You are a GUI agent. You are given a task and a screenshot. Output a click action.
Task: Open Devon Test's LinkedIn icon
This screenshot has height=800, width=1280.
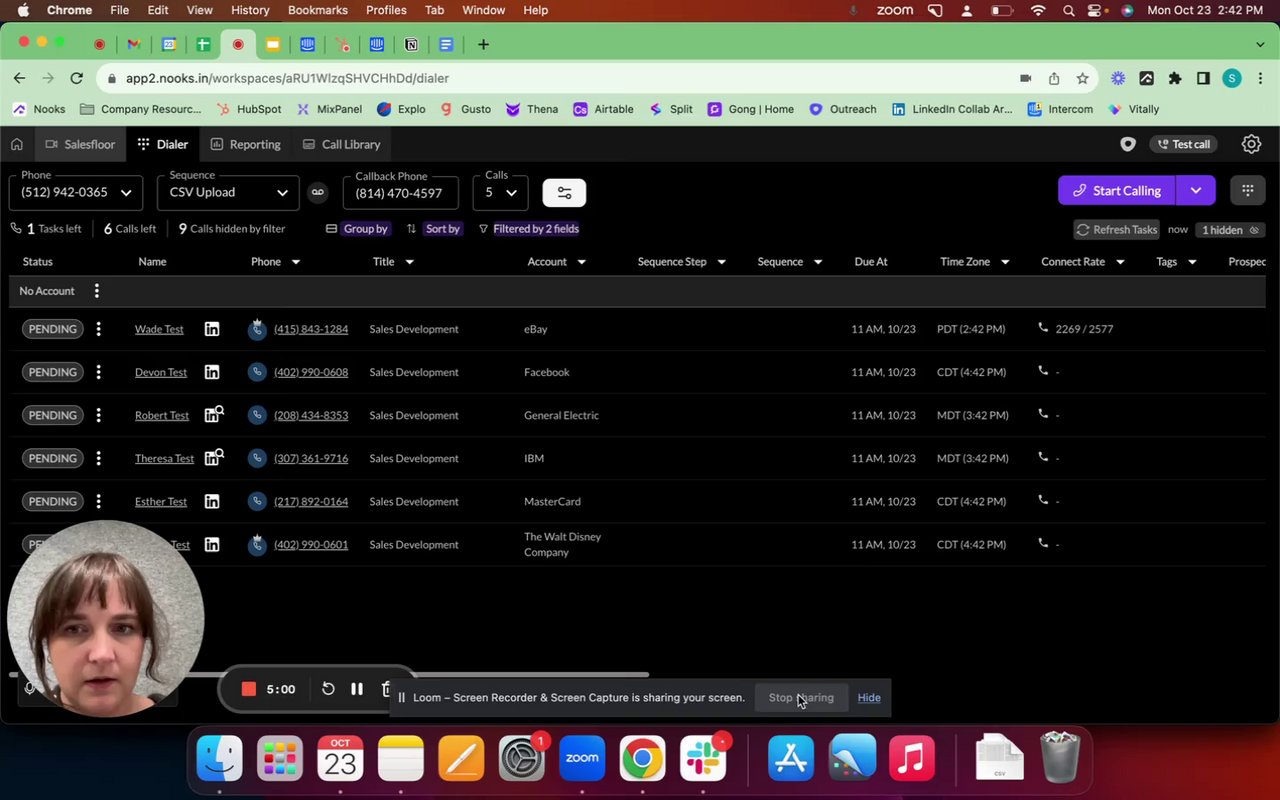click(212, 372)
